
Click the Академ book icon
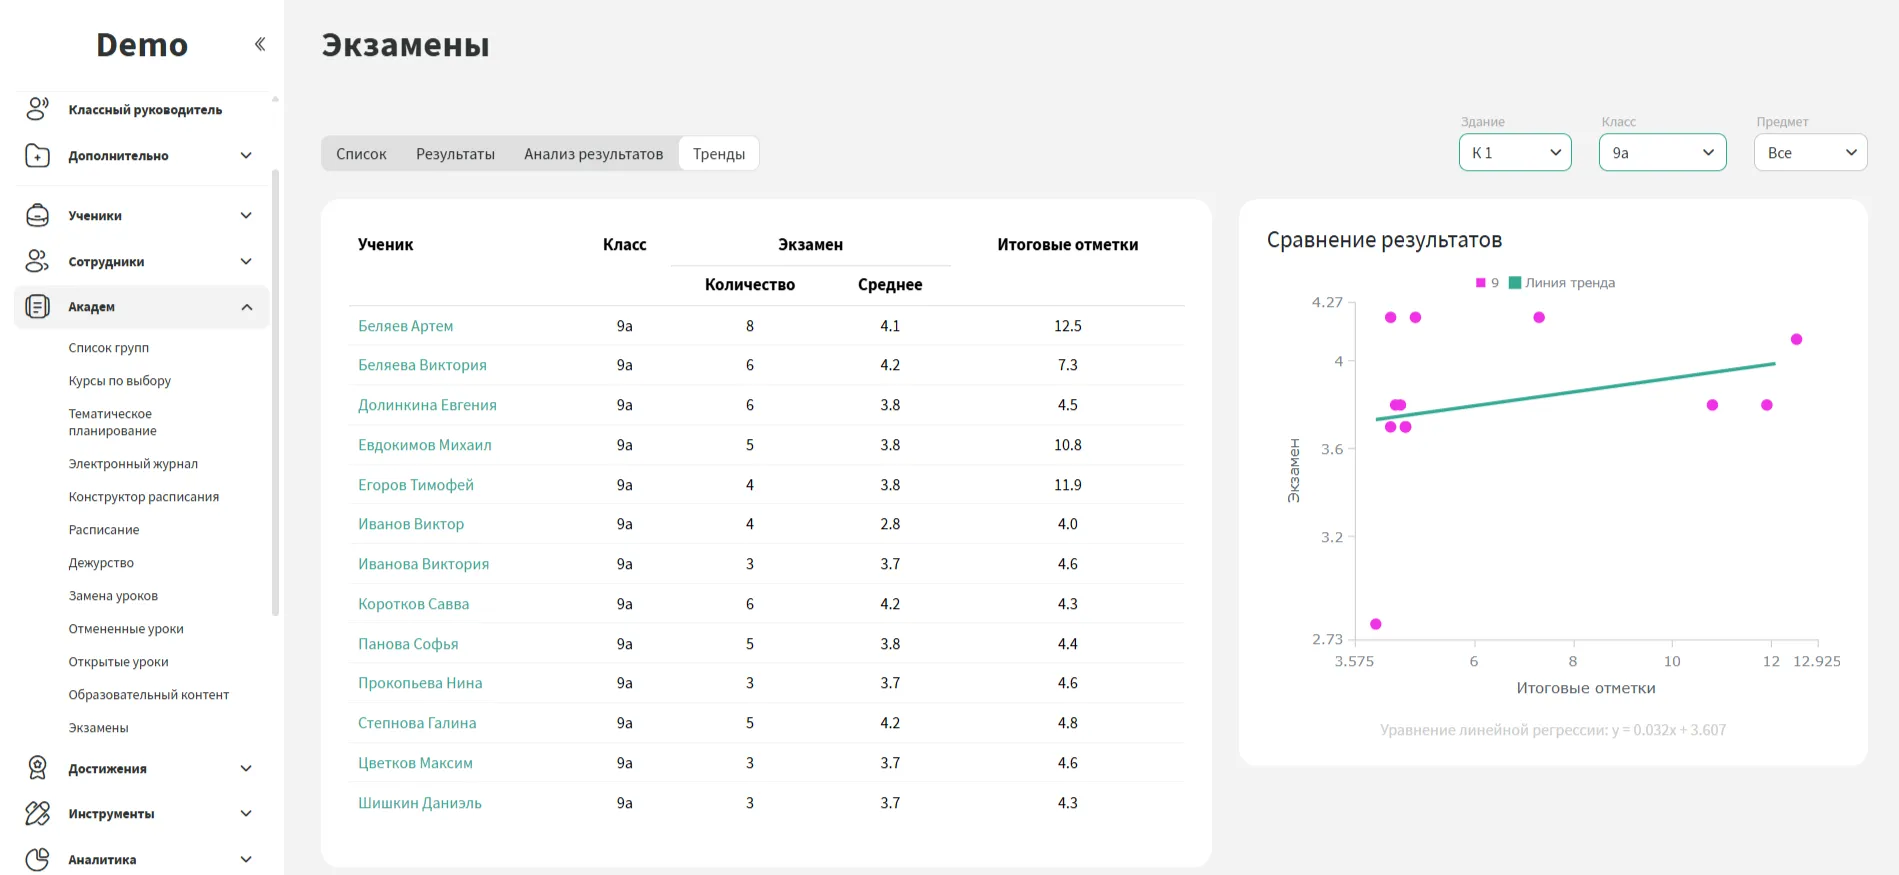[37, 307]
